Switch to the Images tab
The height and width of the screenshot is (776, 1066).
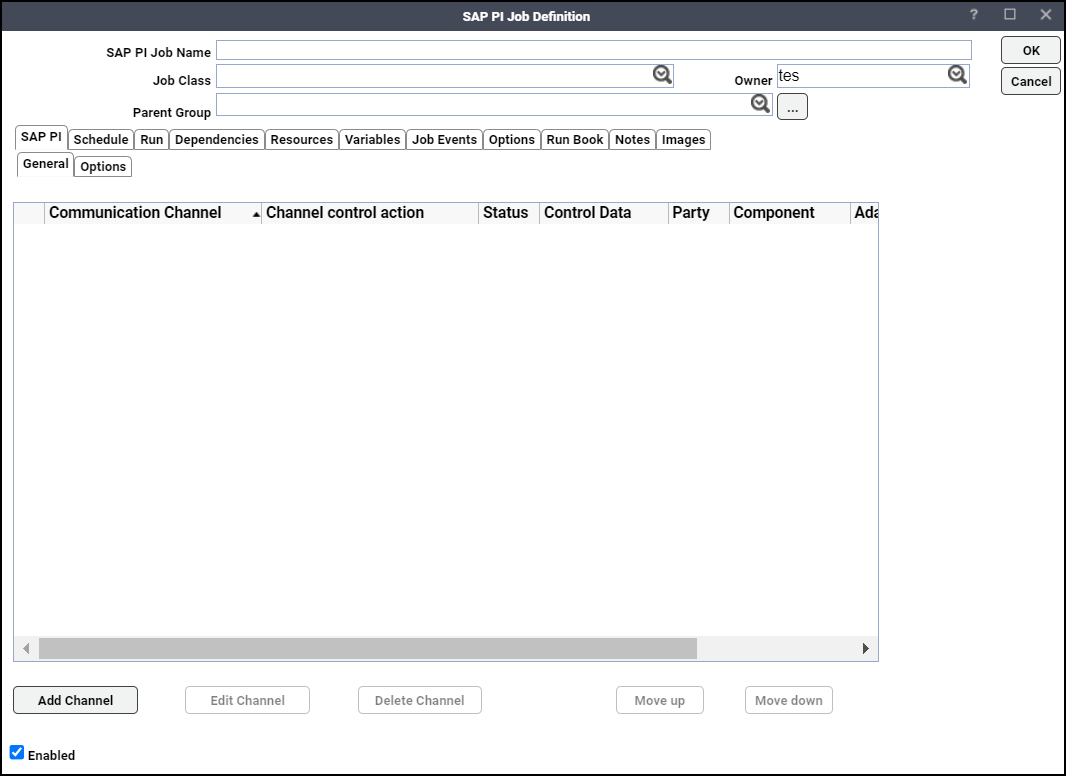pos(683,139)
